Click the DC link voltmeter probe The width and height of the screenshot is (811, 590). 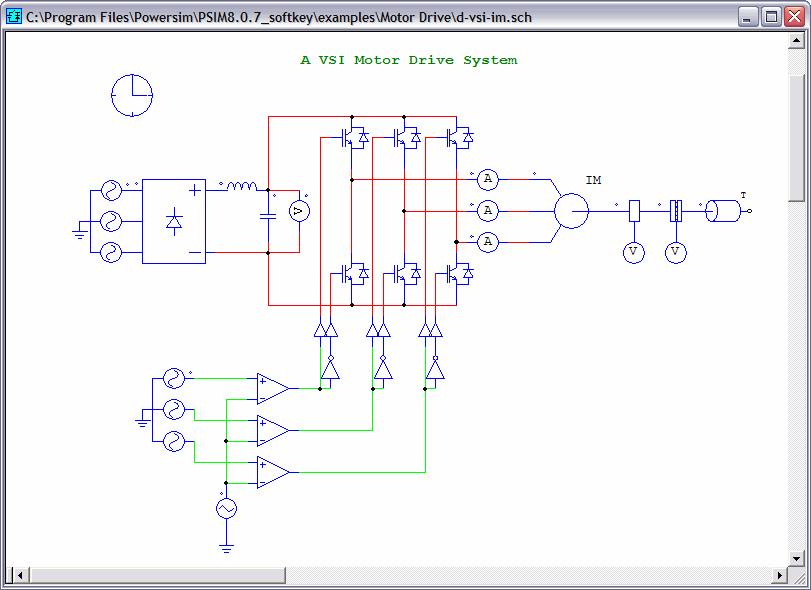click(299, 211)
